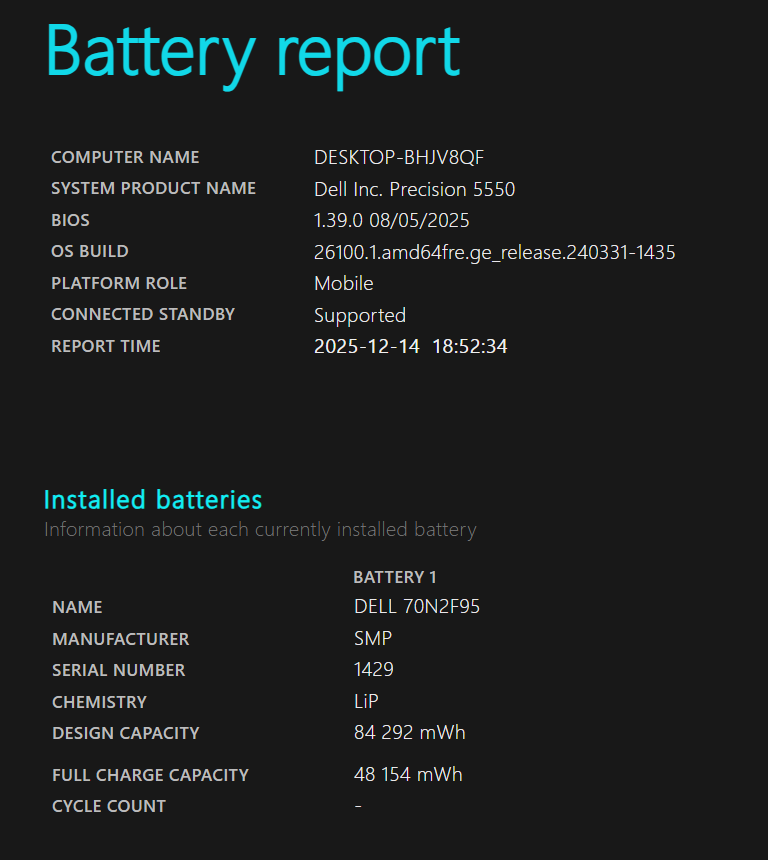Click the CYCLE COUNT row label
Viewport: 768px width, 860px height.
[109, 806]
